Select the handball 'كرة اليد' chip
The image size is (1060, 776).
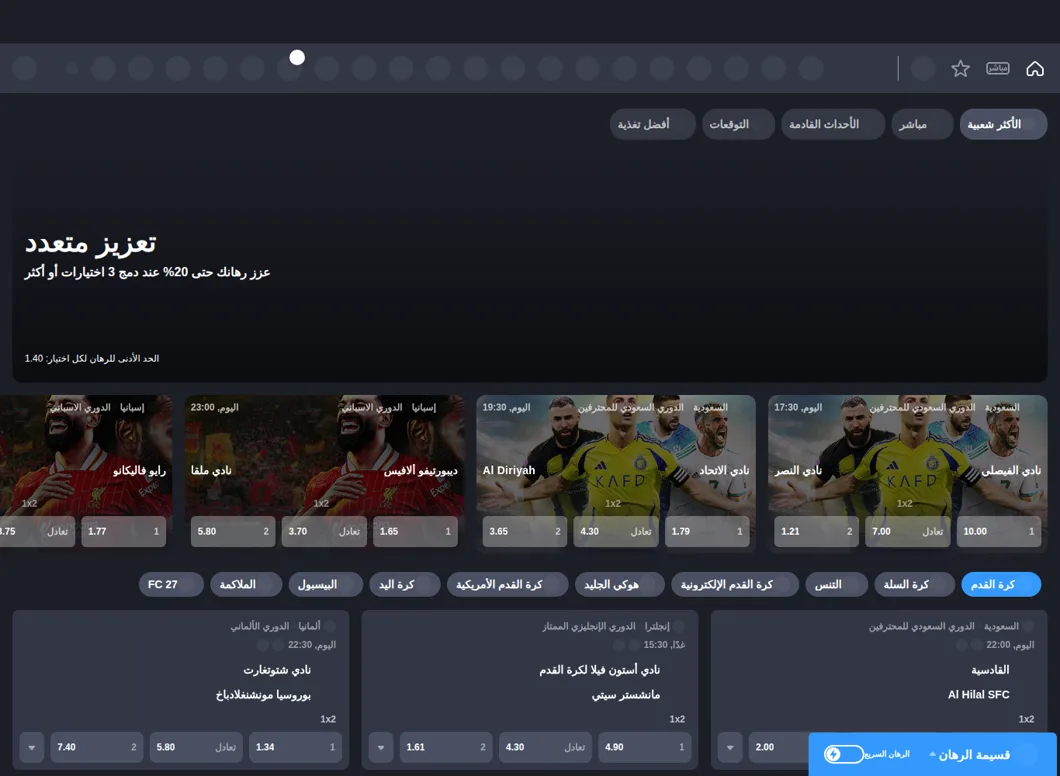[405, 585]
